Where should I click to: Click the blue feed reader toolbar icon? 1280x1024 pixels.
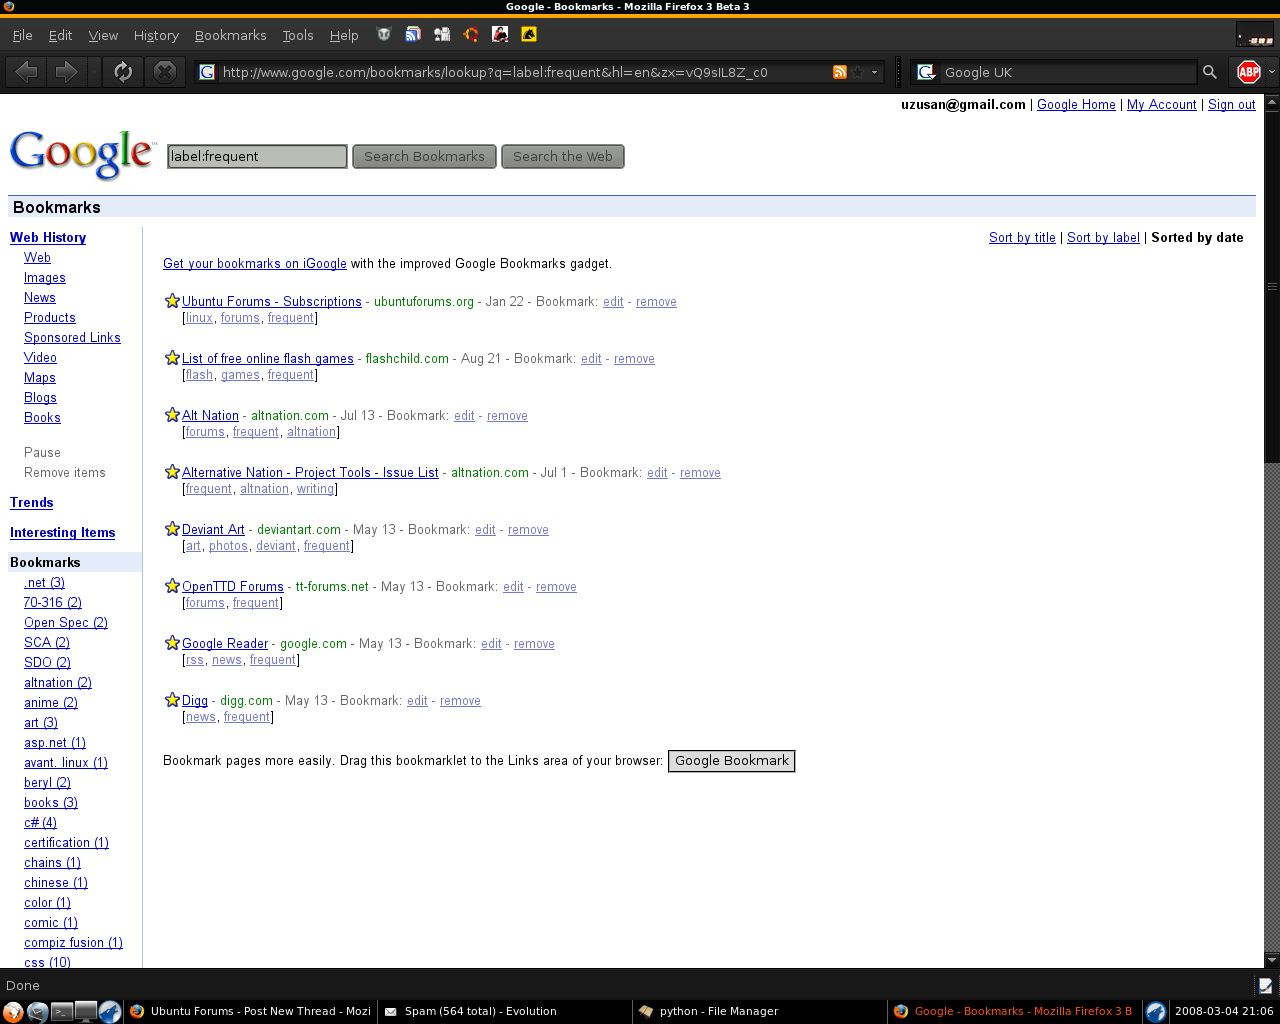[x=413, y=34]
